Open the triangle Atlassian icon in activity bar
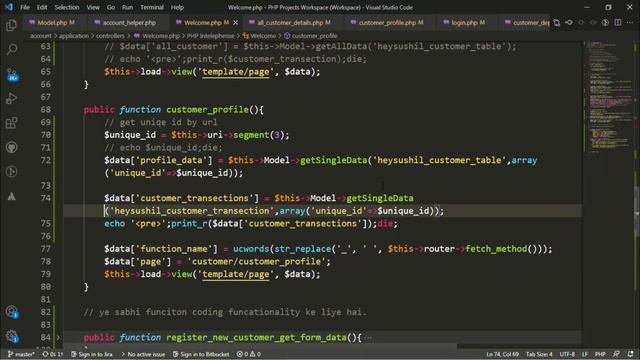The image size is (640, 360). point(11,196)
